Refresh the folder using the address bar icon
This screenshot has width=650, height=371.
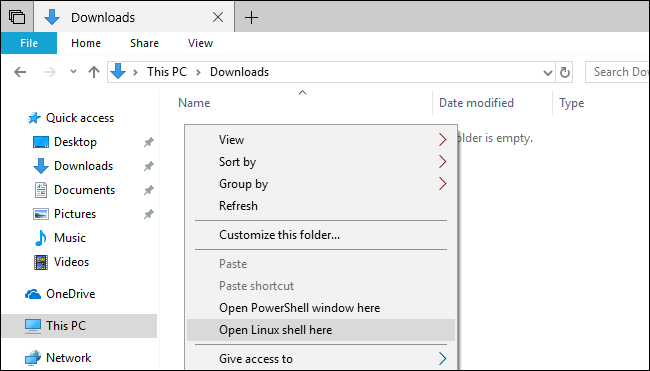[x=564, y=73]
